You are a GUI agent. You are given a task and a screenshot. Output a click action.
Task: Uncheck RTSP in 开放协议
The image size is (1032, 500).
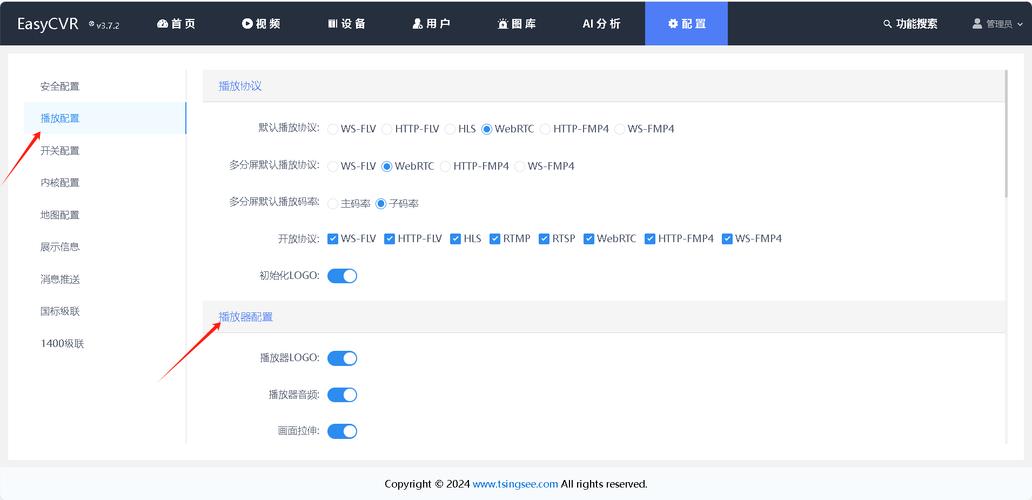544,239
